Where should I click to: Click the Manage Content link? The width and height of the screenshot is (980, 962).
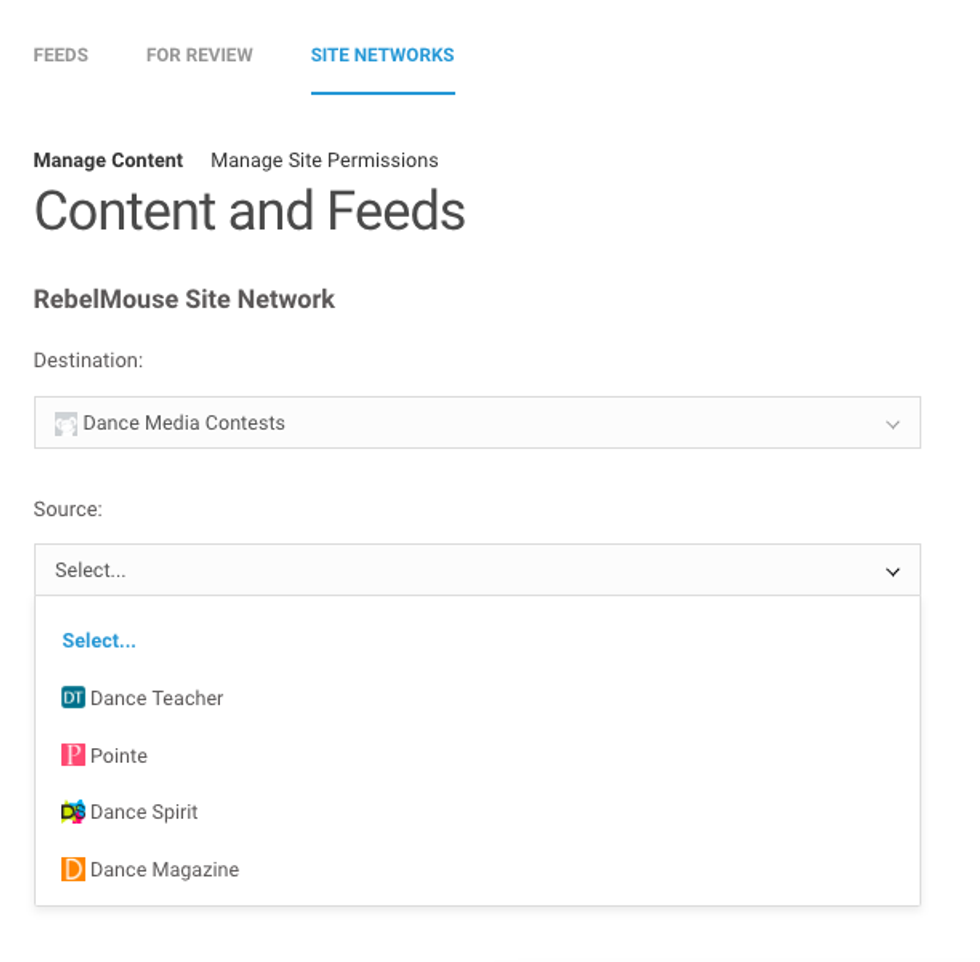pyautogui.click(x=108, y=160)
